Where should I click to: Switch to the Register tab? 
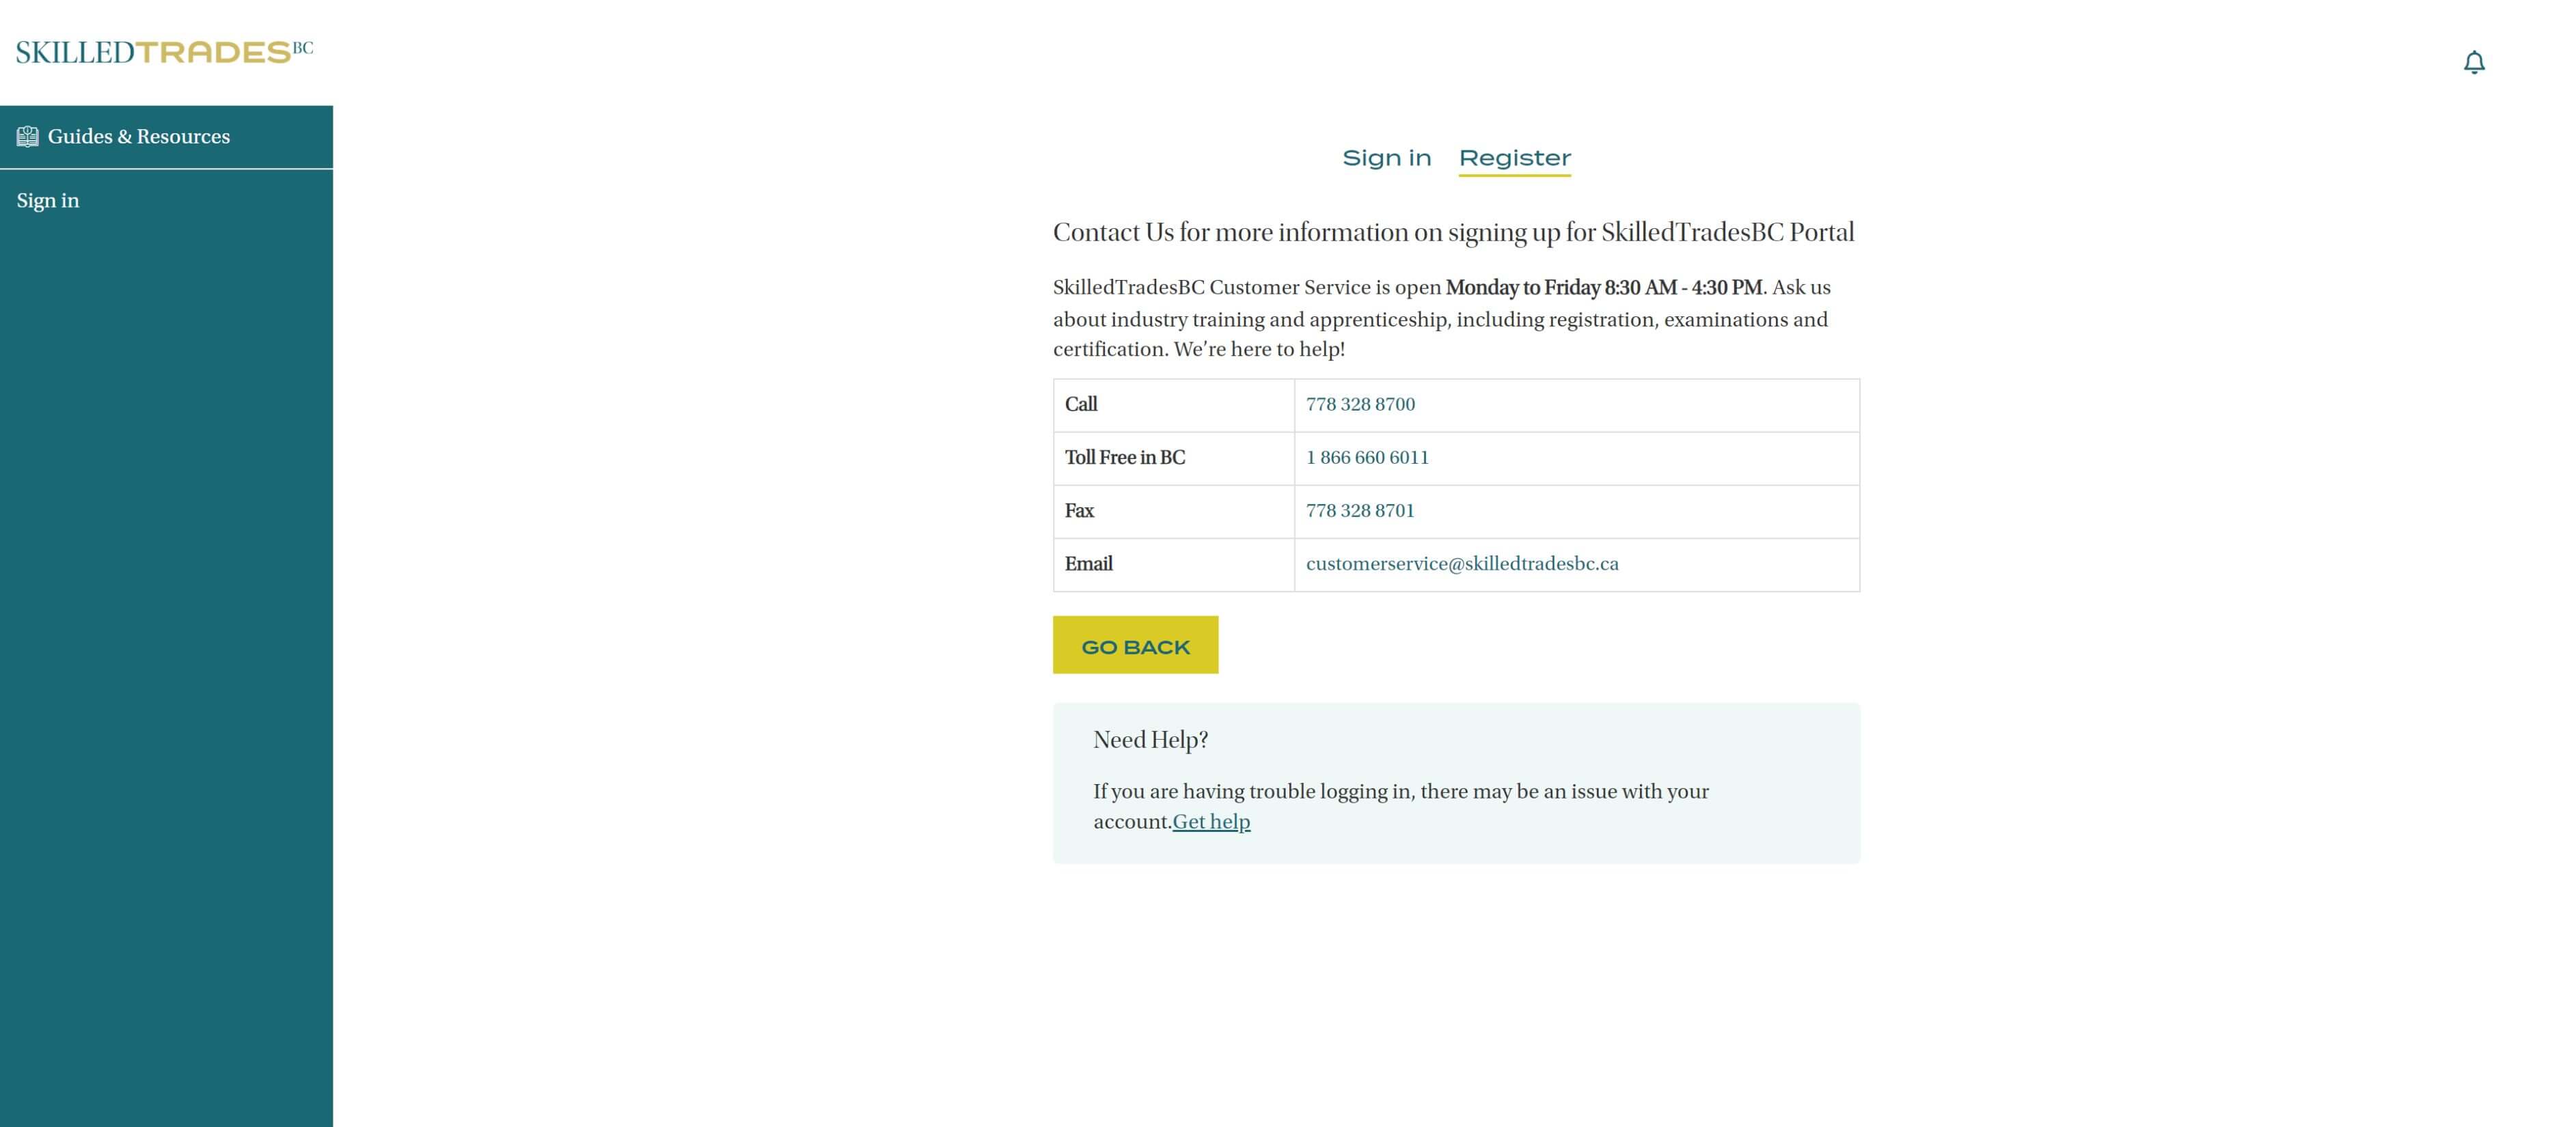click(1514, 158)
